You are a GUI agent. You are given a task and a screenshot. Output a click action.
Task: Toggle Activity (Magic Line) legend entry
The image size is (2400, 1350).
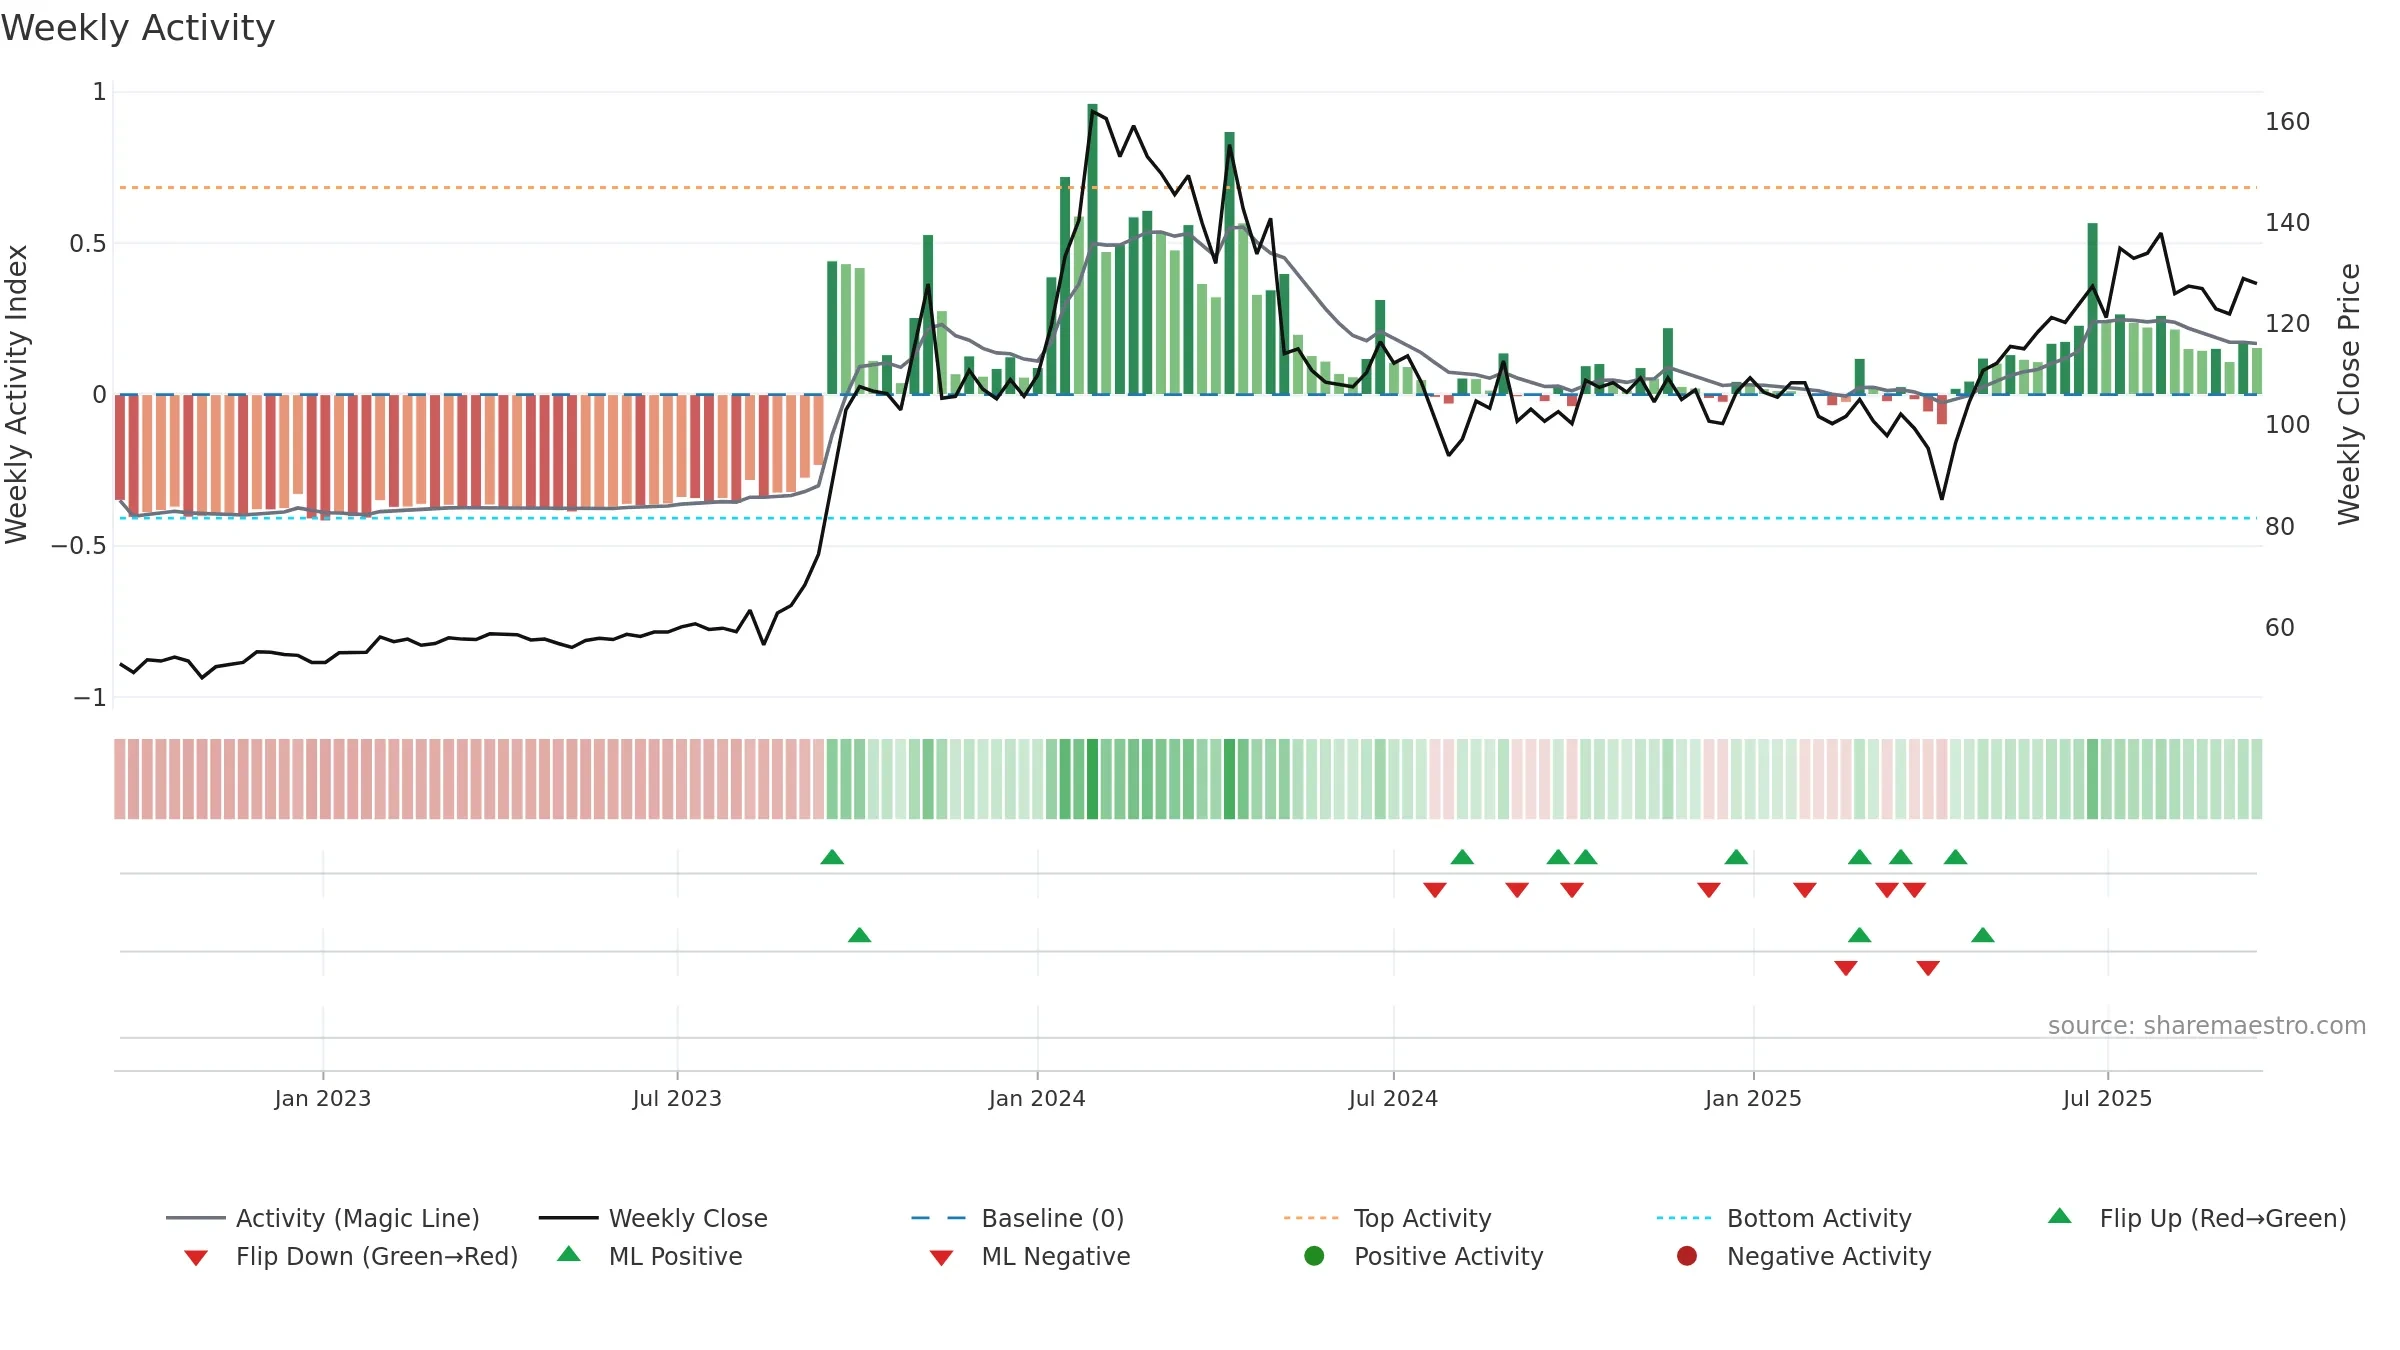coord(323,1218)
